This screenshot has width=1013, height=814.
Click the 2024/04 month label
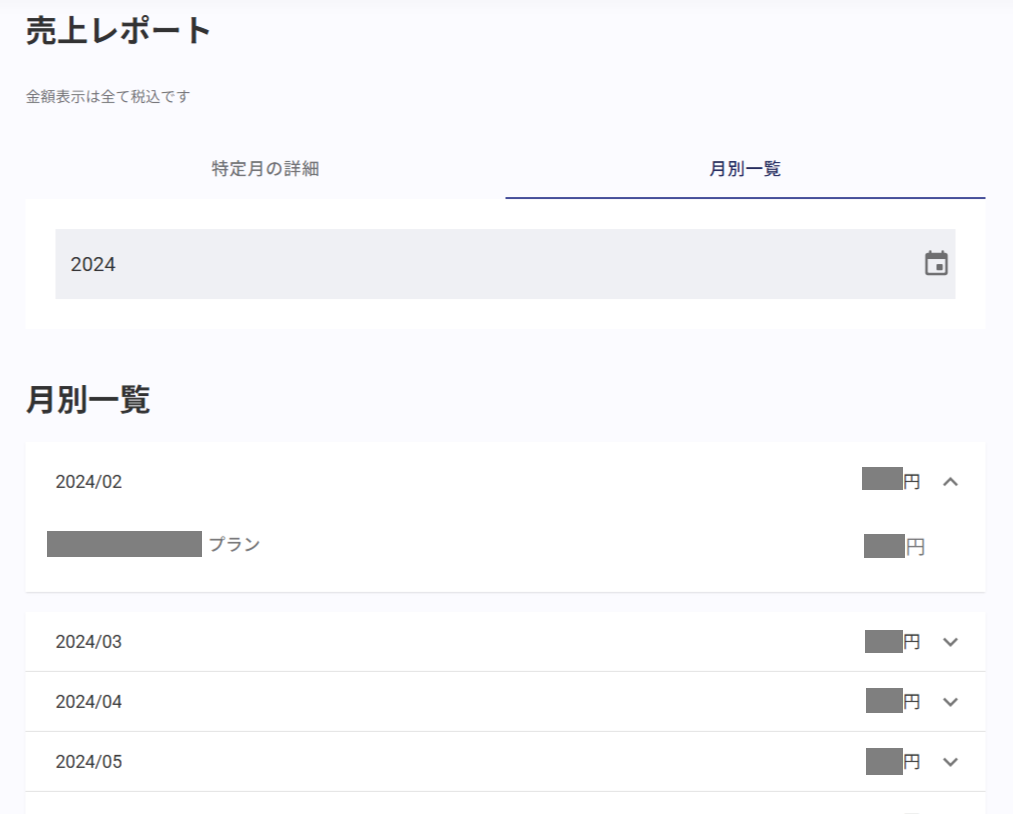tap(89, 702)
